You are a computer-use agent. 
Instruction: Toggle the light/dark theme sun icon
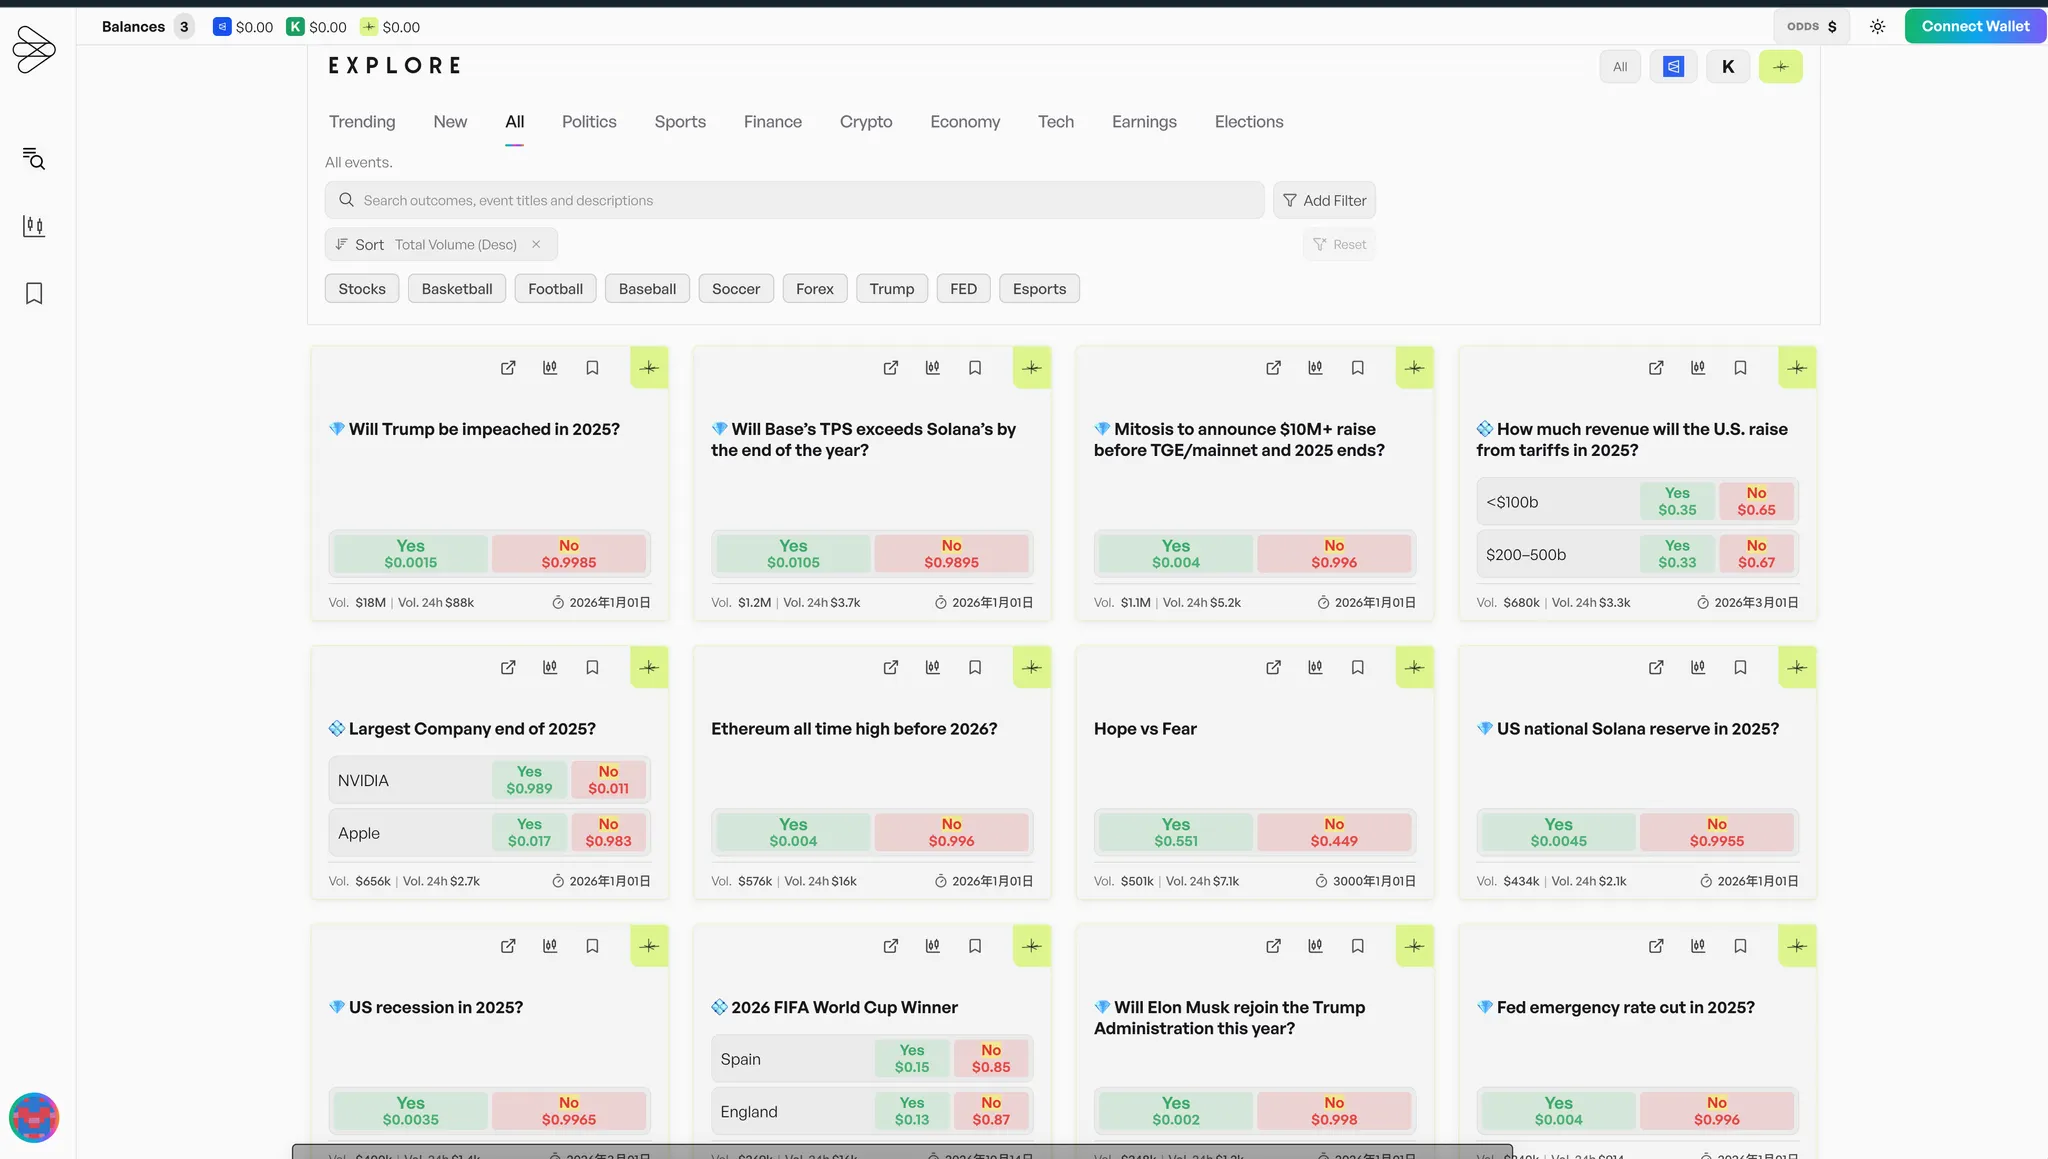[x=1877, y=27]
